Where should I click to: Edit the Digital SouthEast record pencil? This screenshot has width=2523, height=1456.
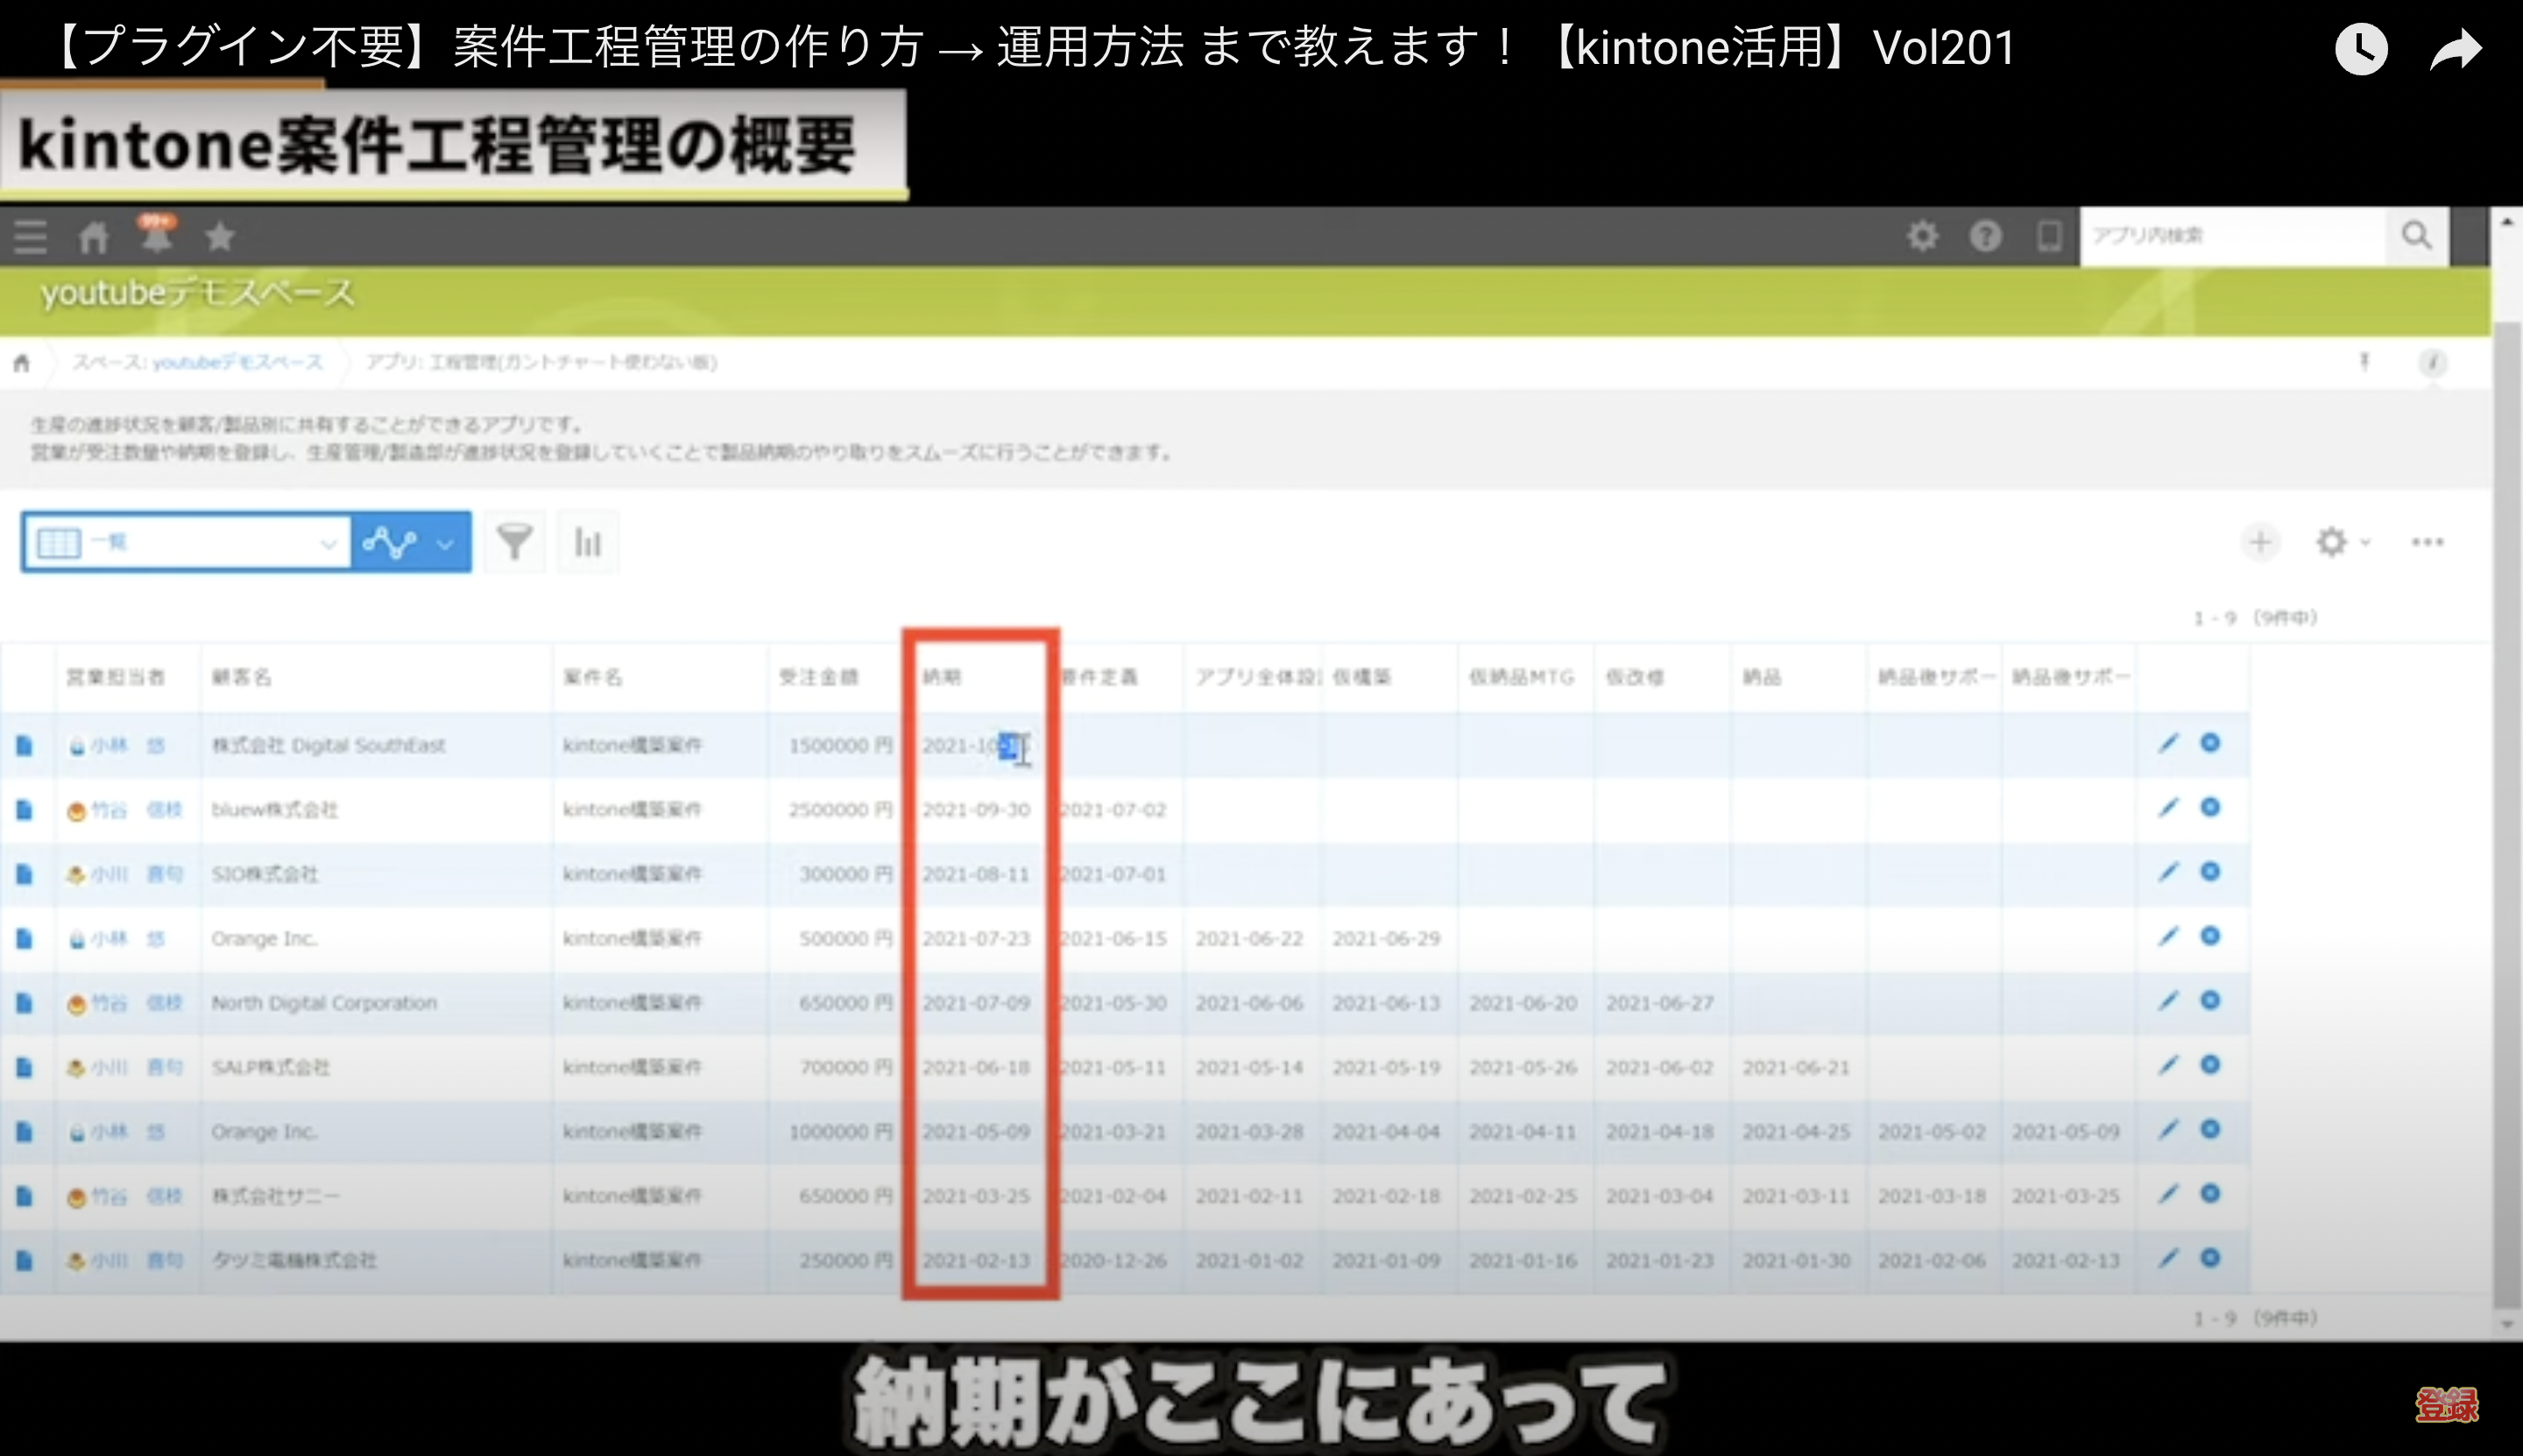2167,743
